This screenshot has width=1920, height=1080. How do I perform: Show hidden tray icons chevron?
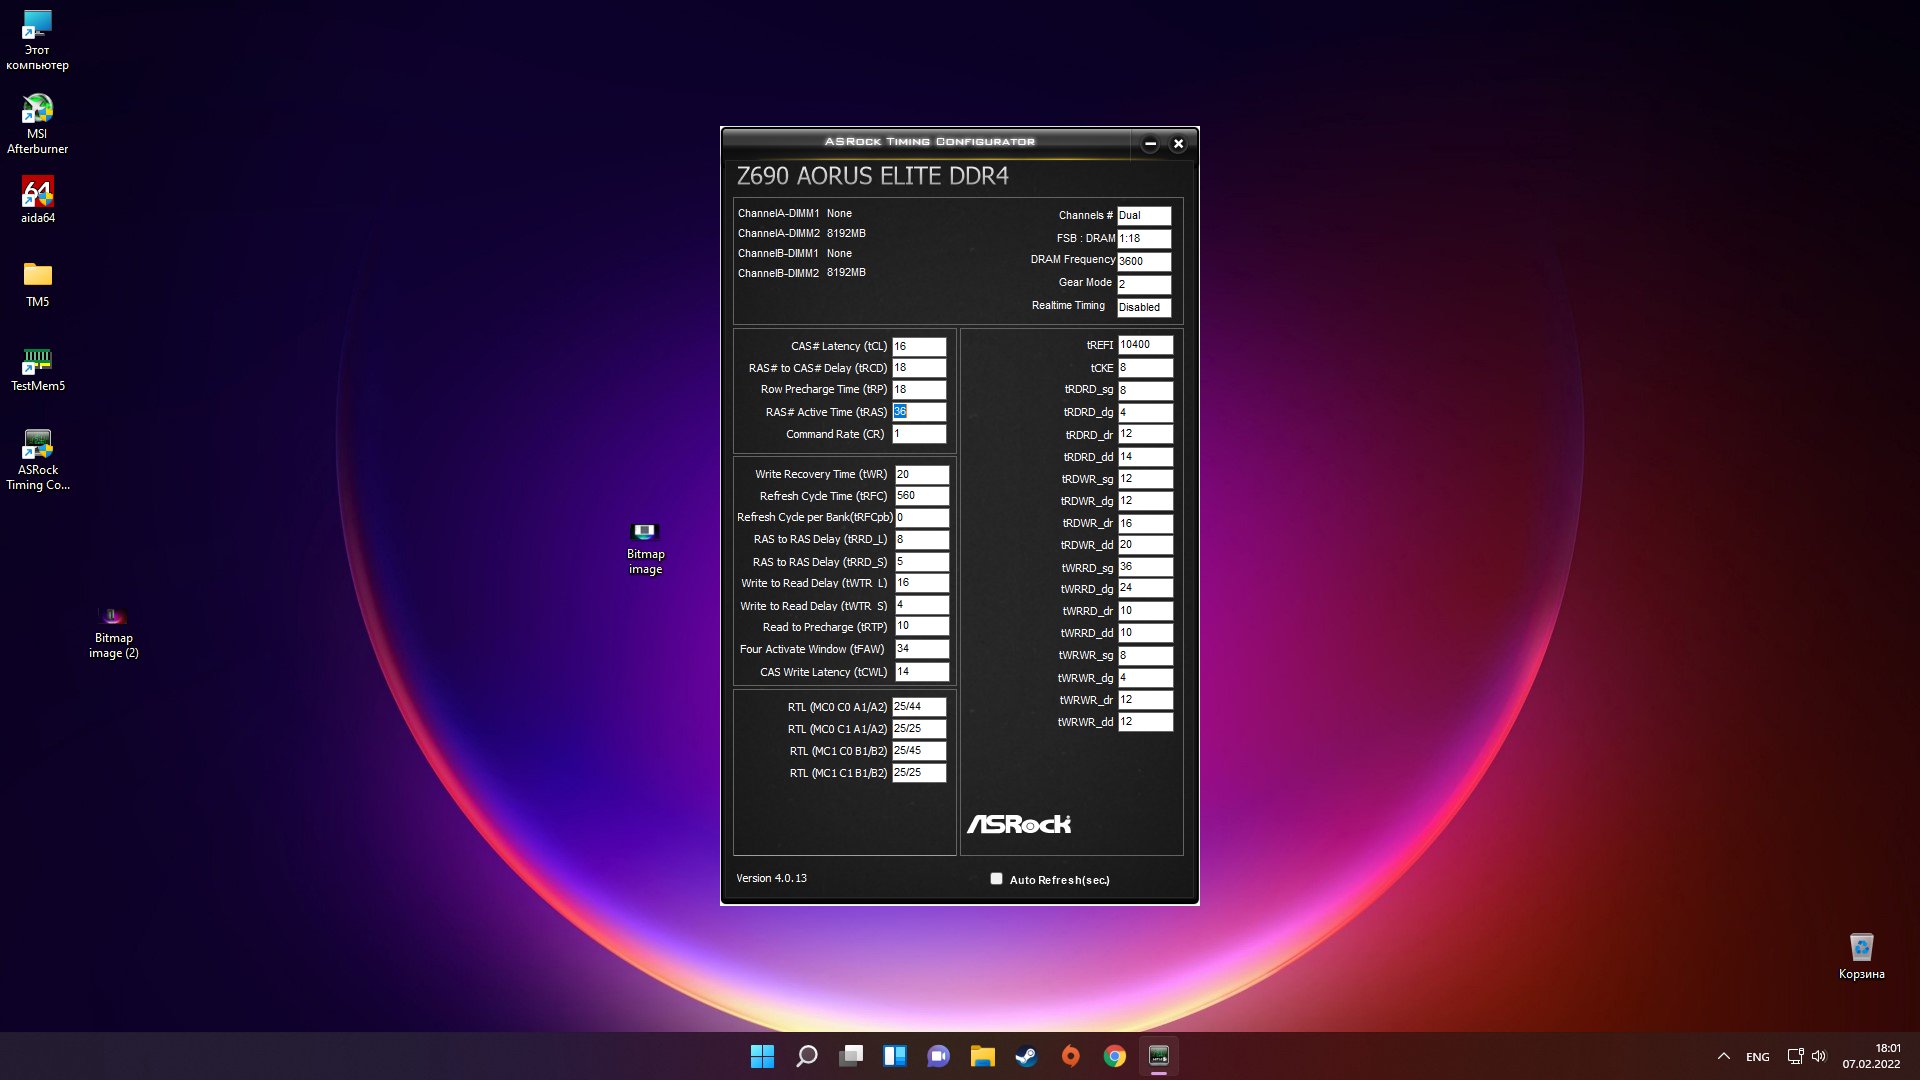1724,1056
